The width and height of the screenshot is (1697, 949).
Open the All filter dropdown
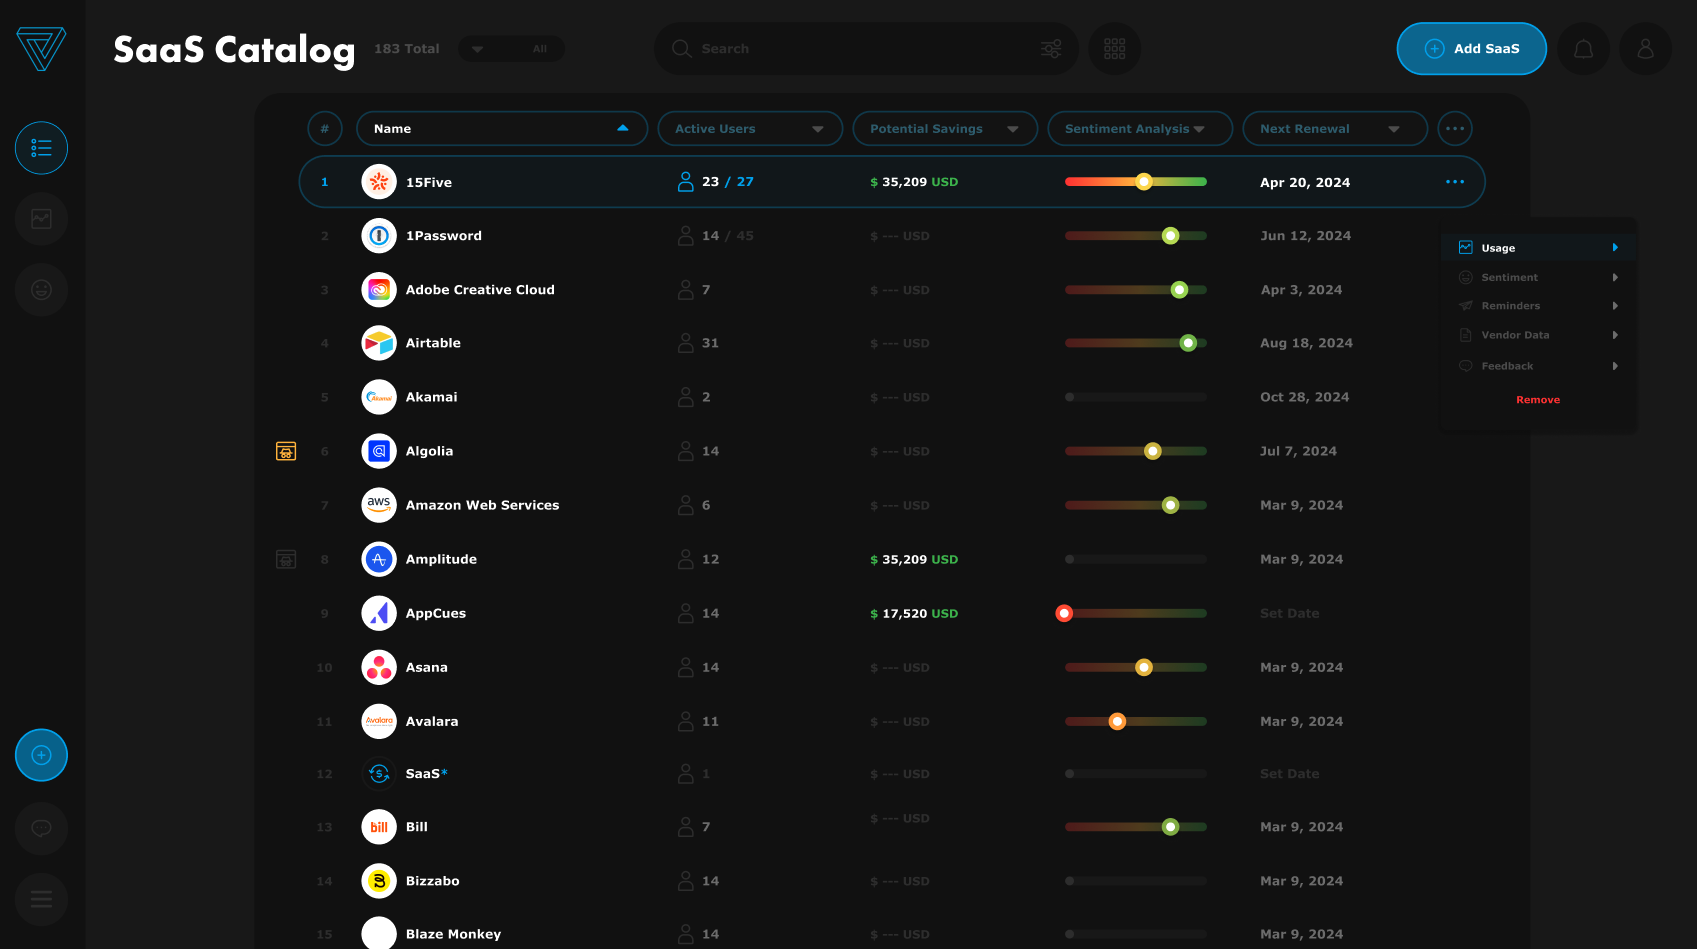click(x=511, y=48)
